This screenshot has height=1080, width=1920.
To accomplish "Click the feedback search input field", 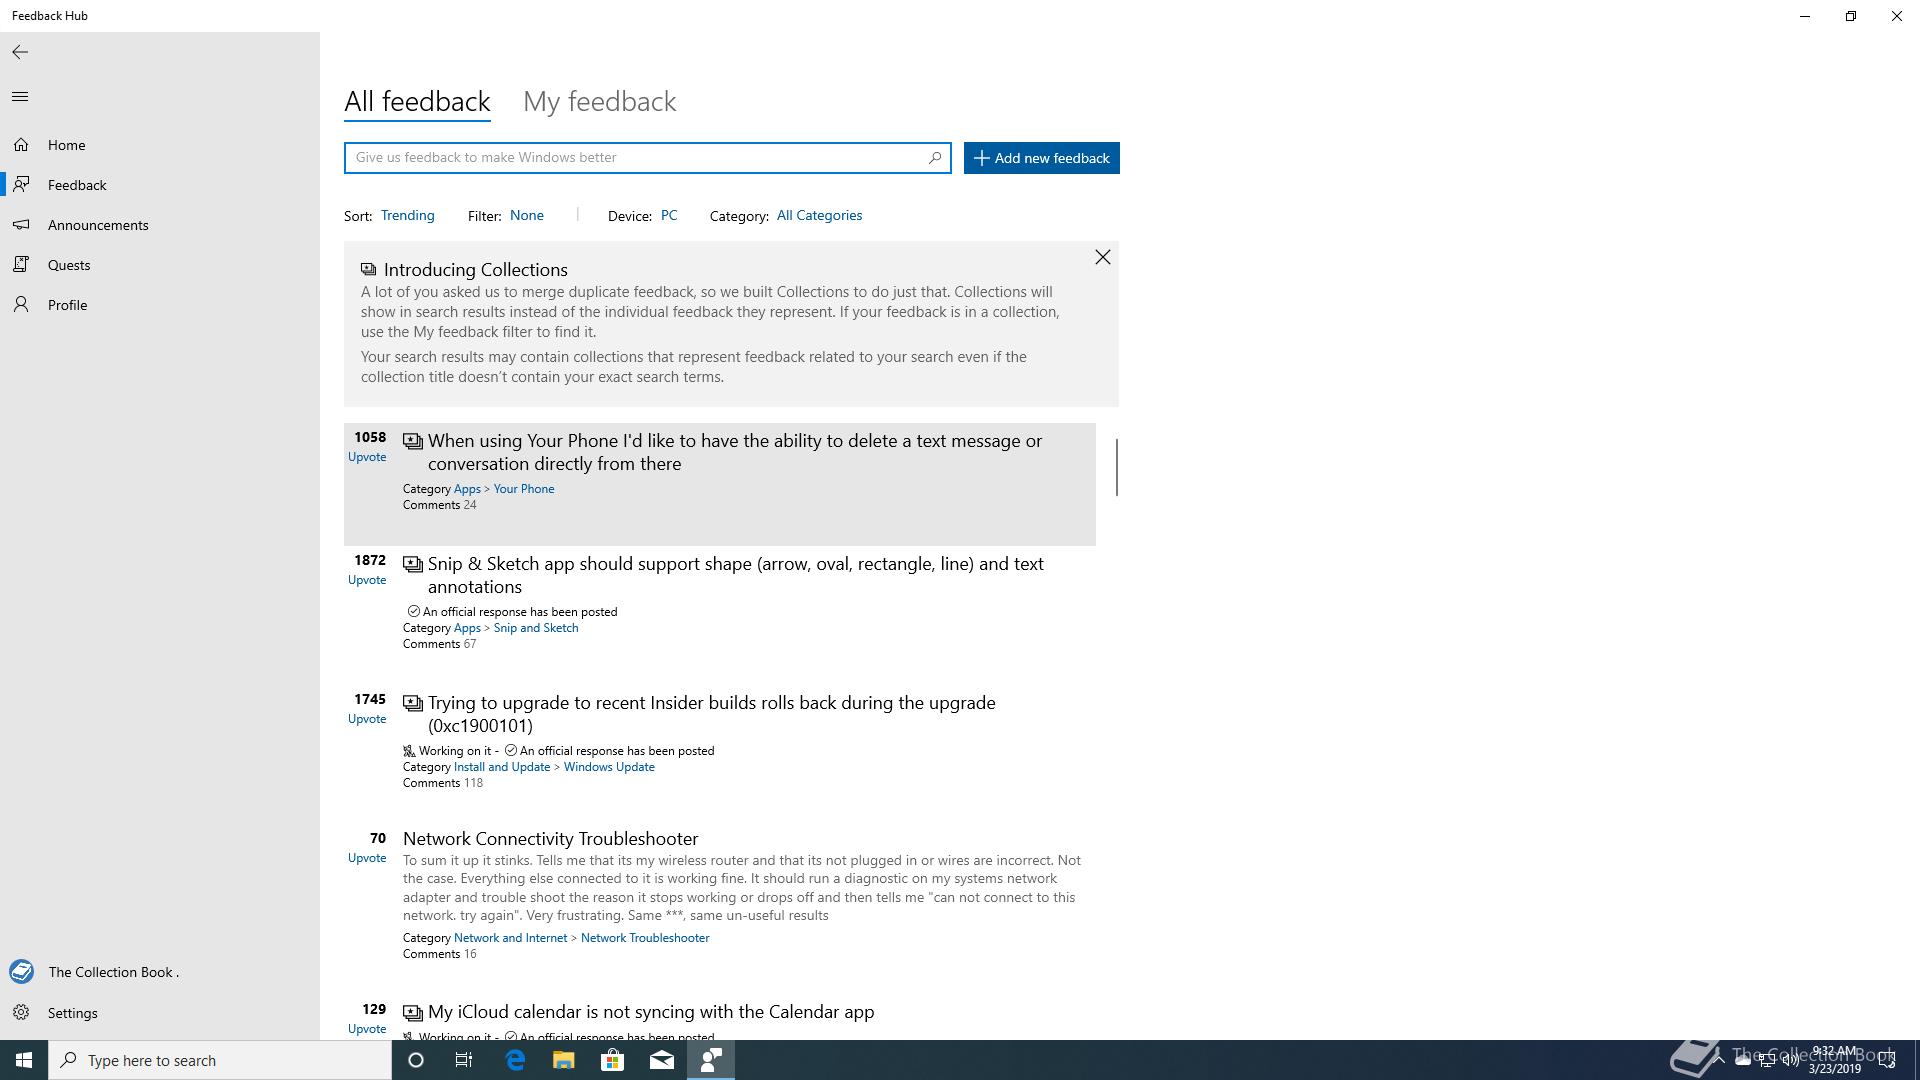I will (x=635, y=157).
